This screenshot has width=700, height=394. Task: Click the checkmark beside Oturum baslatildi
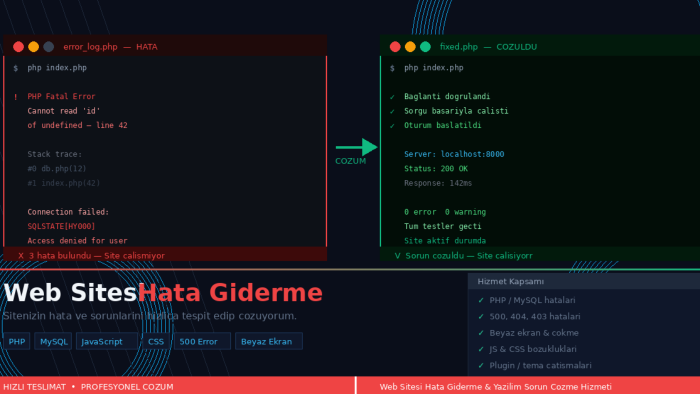[x=392, y=125]
